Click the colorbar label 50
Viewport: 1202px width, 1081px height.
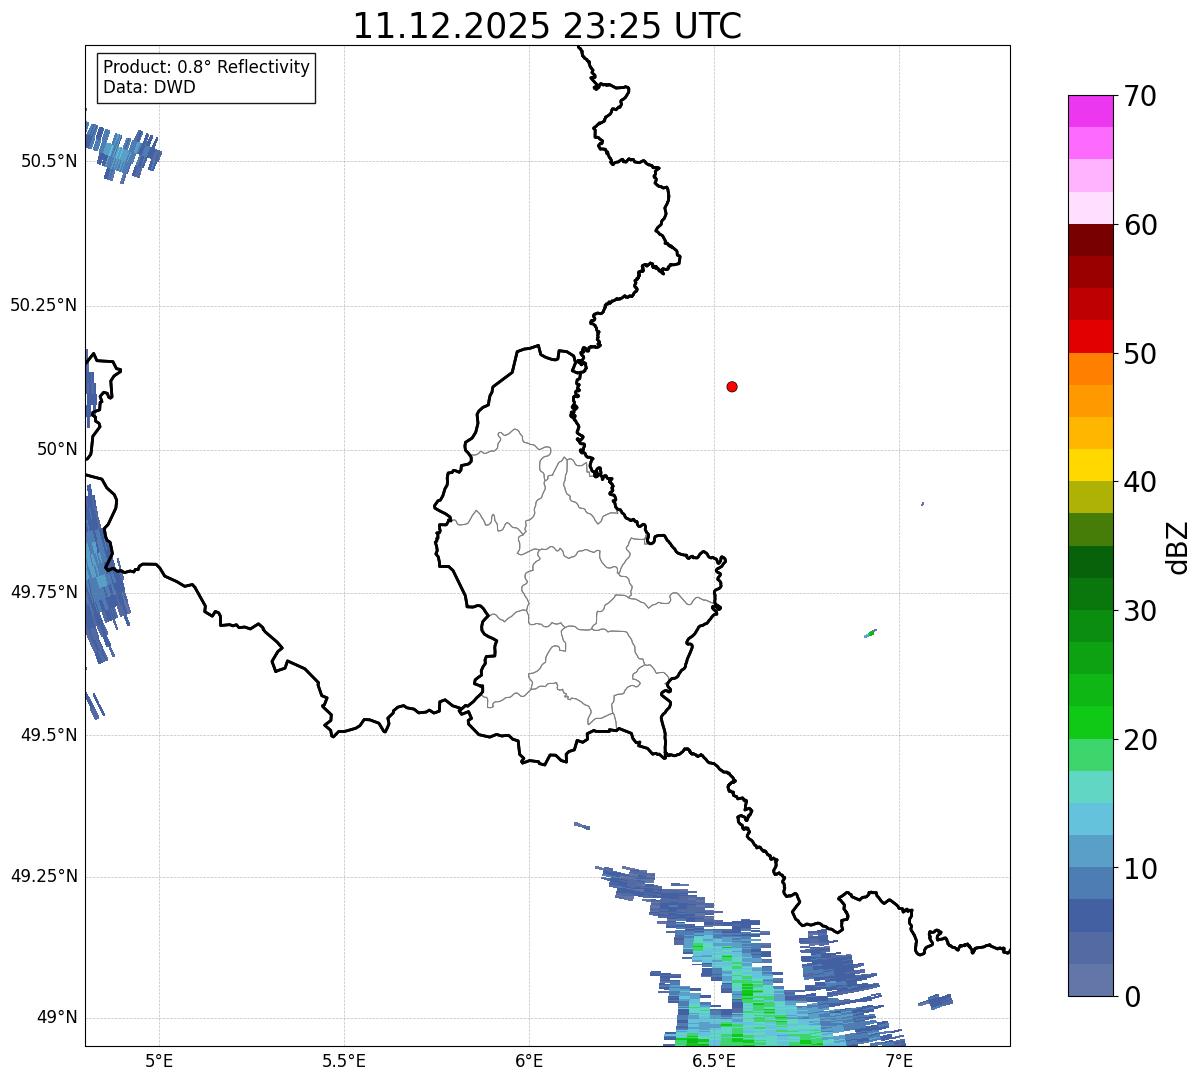click(1140, 354)
